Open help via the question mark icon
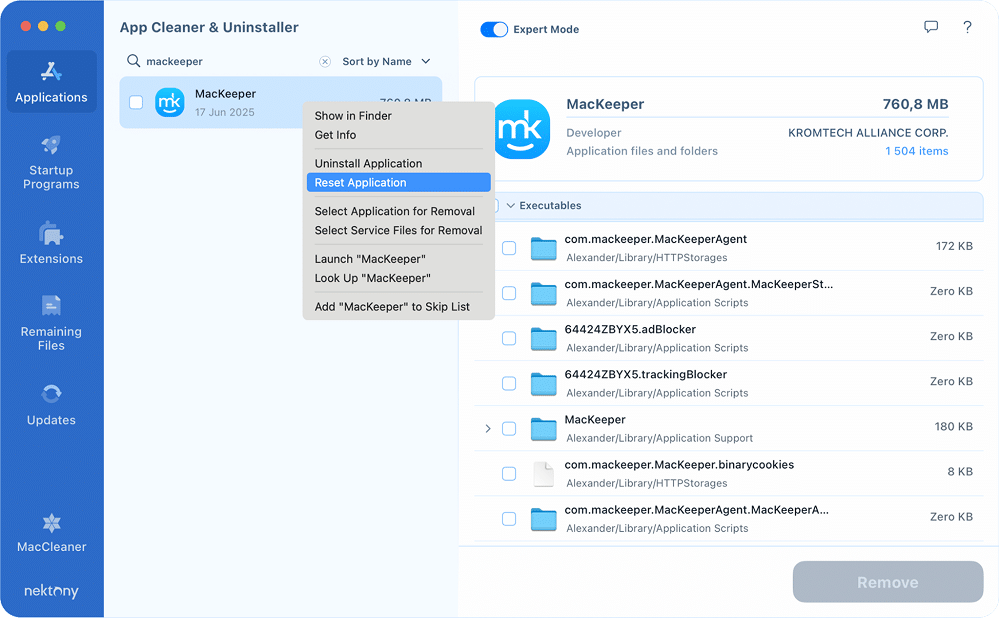The height and width of the screenshot is (618, 999). click(x=967, y=27)
